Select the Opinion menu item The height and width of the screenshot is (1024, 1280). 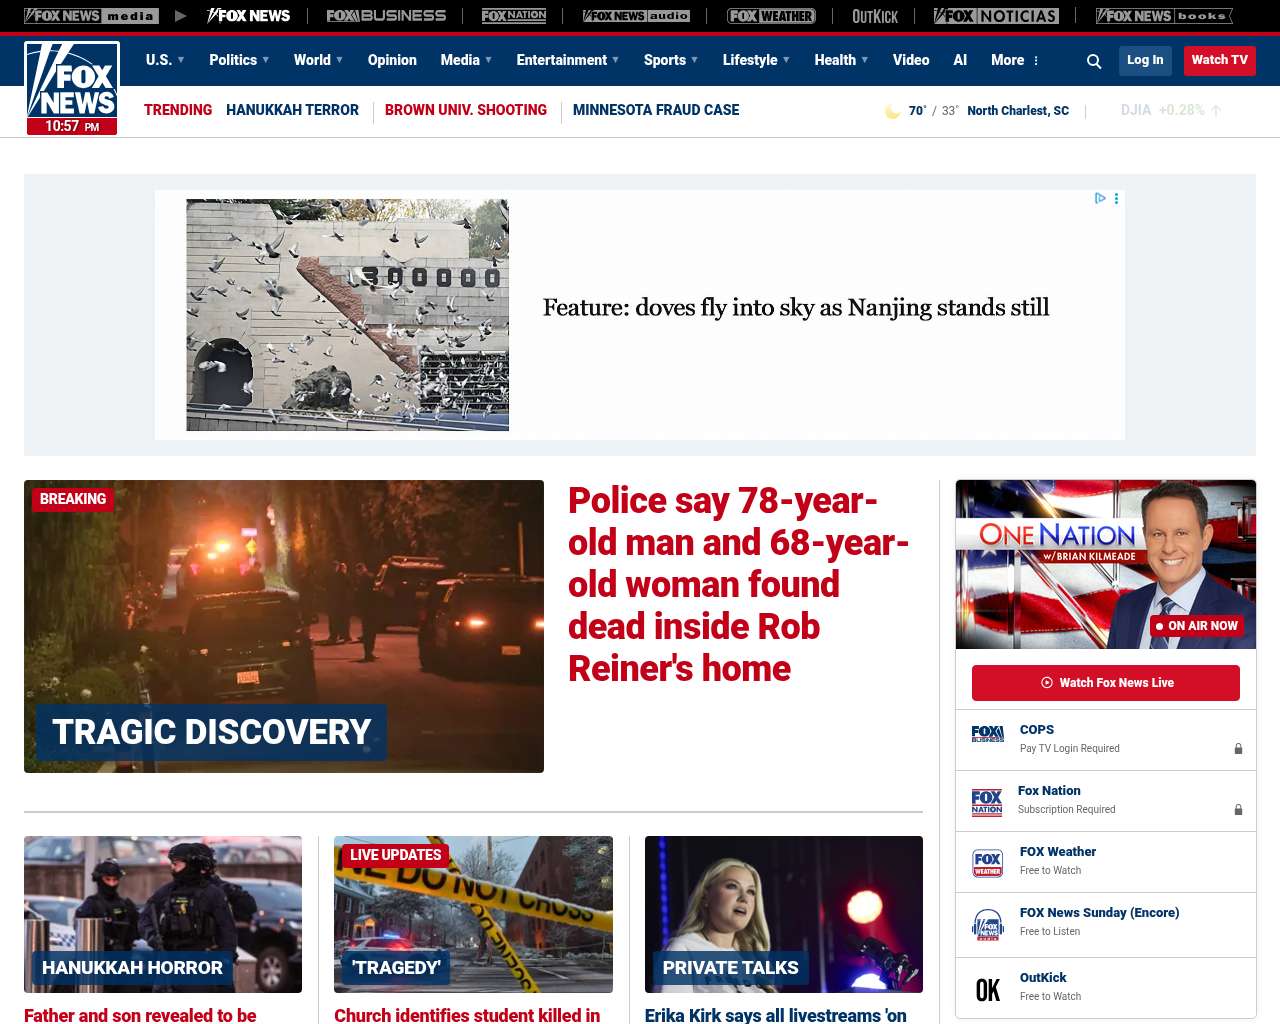point(392,60)
